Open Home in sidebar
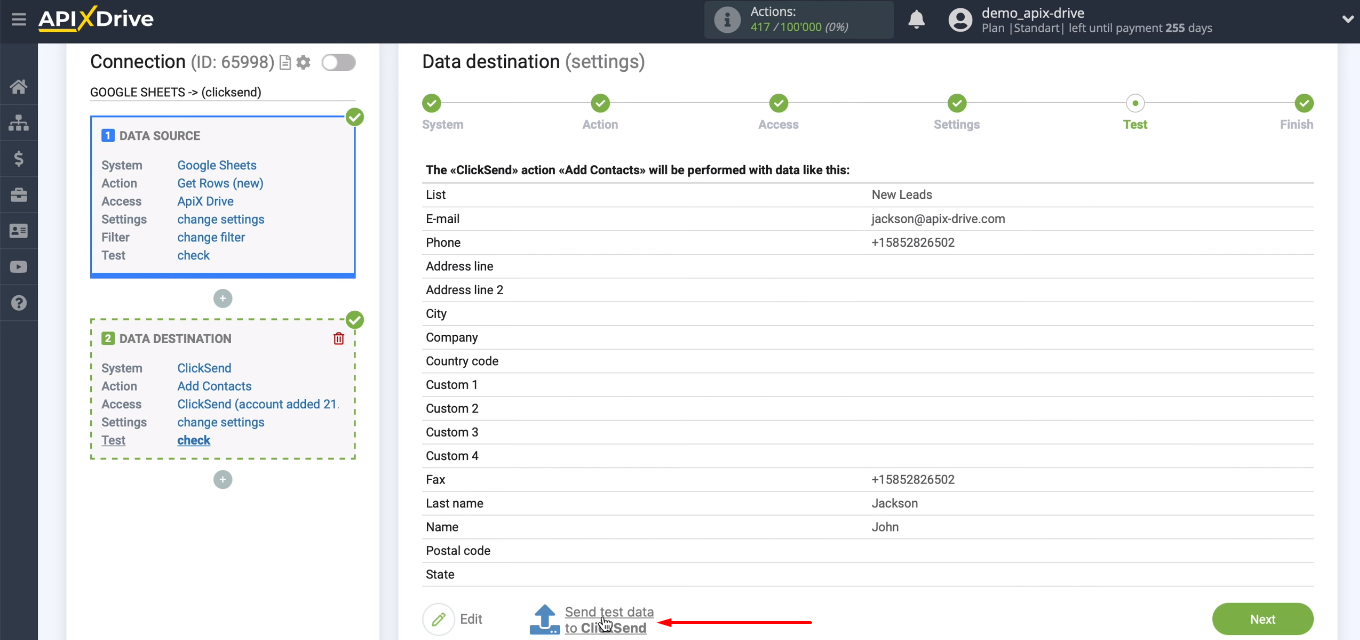The image size is (1360, 640). (18, 87)
